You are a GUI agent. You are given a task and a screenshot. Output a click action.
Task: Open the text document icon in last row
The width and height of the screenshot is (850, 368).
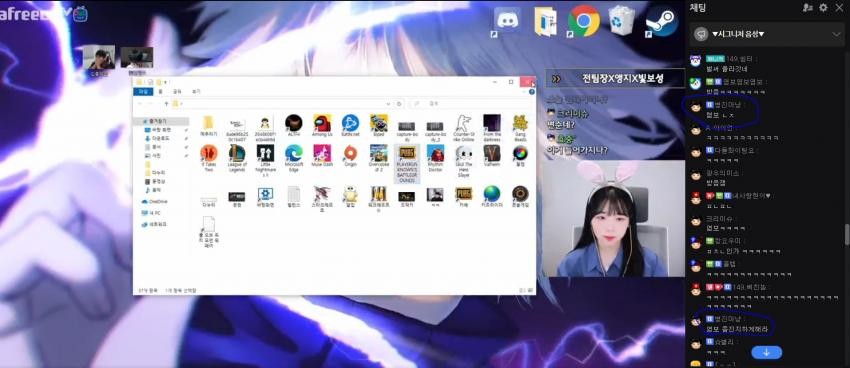pyautogui.click(x=209, y=232)
